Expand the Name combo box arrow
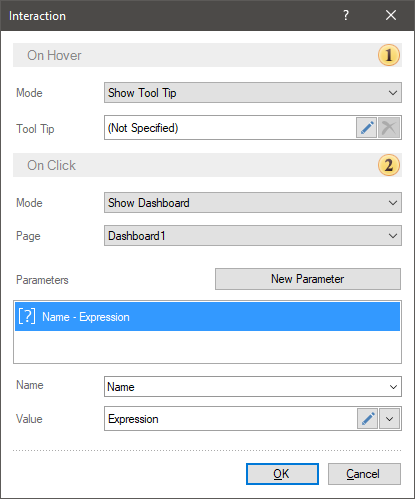This screenshot has height=499, width=415. point(393,387)
